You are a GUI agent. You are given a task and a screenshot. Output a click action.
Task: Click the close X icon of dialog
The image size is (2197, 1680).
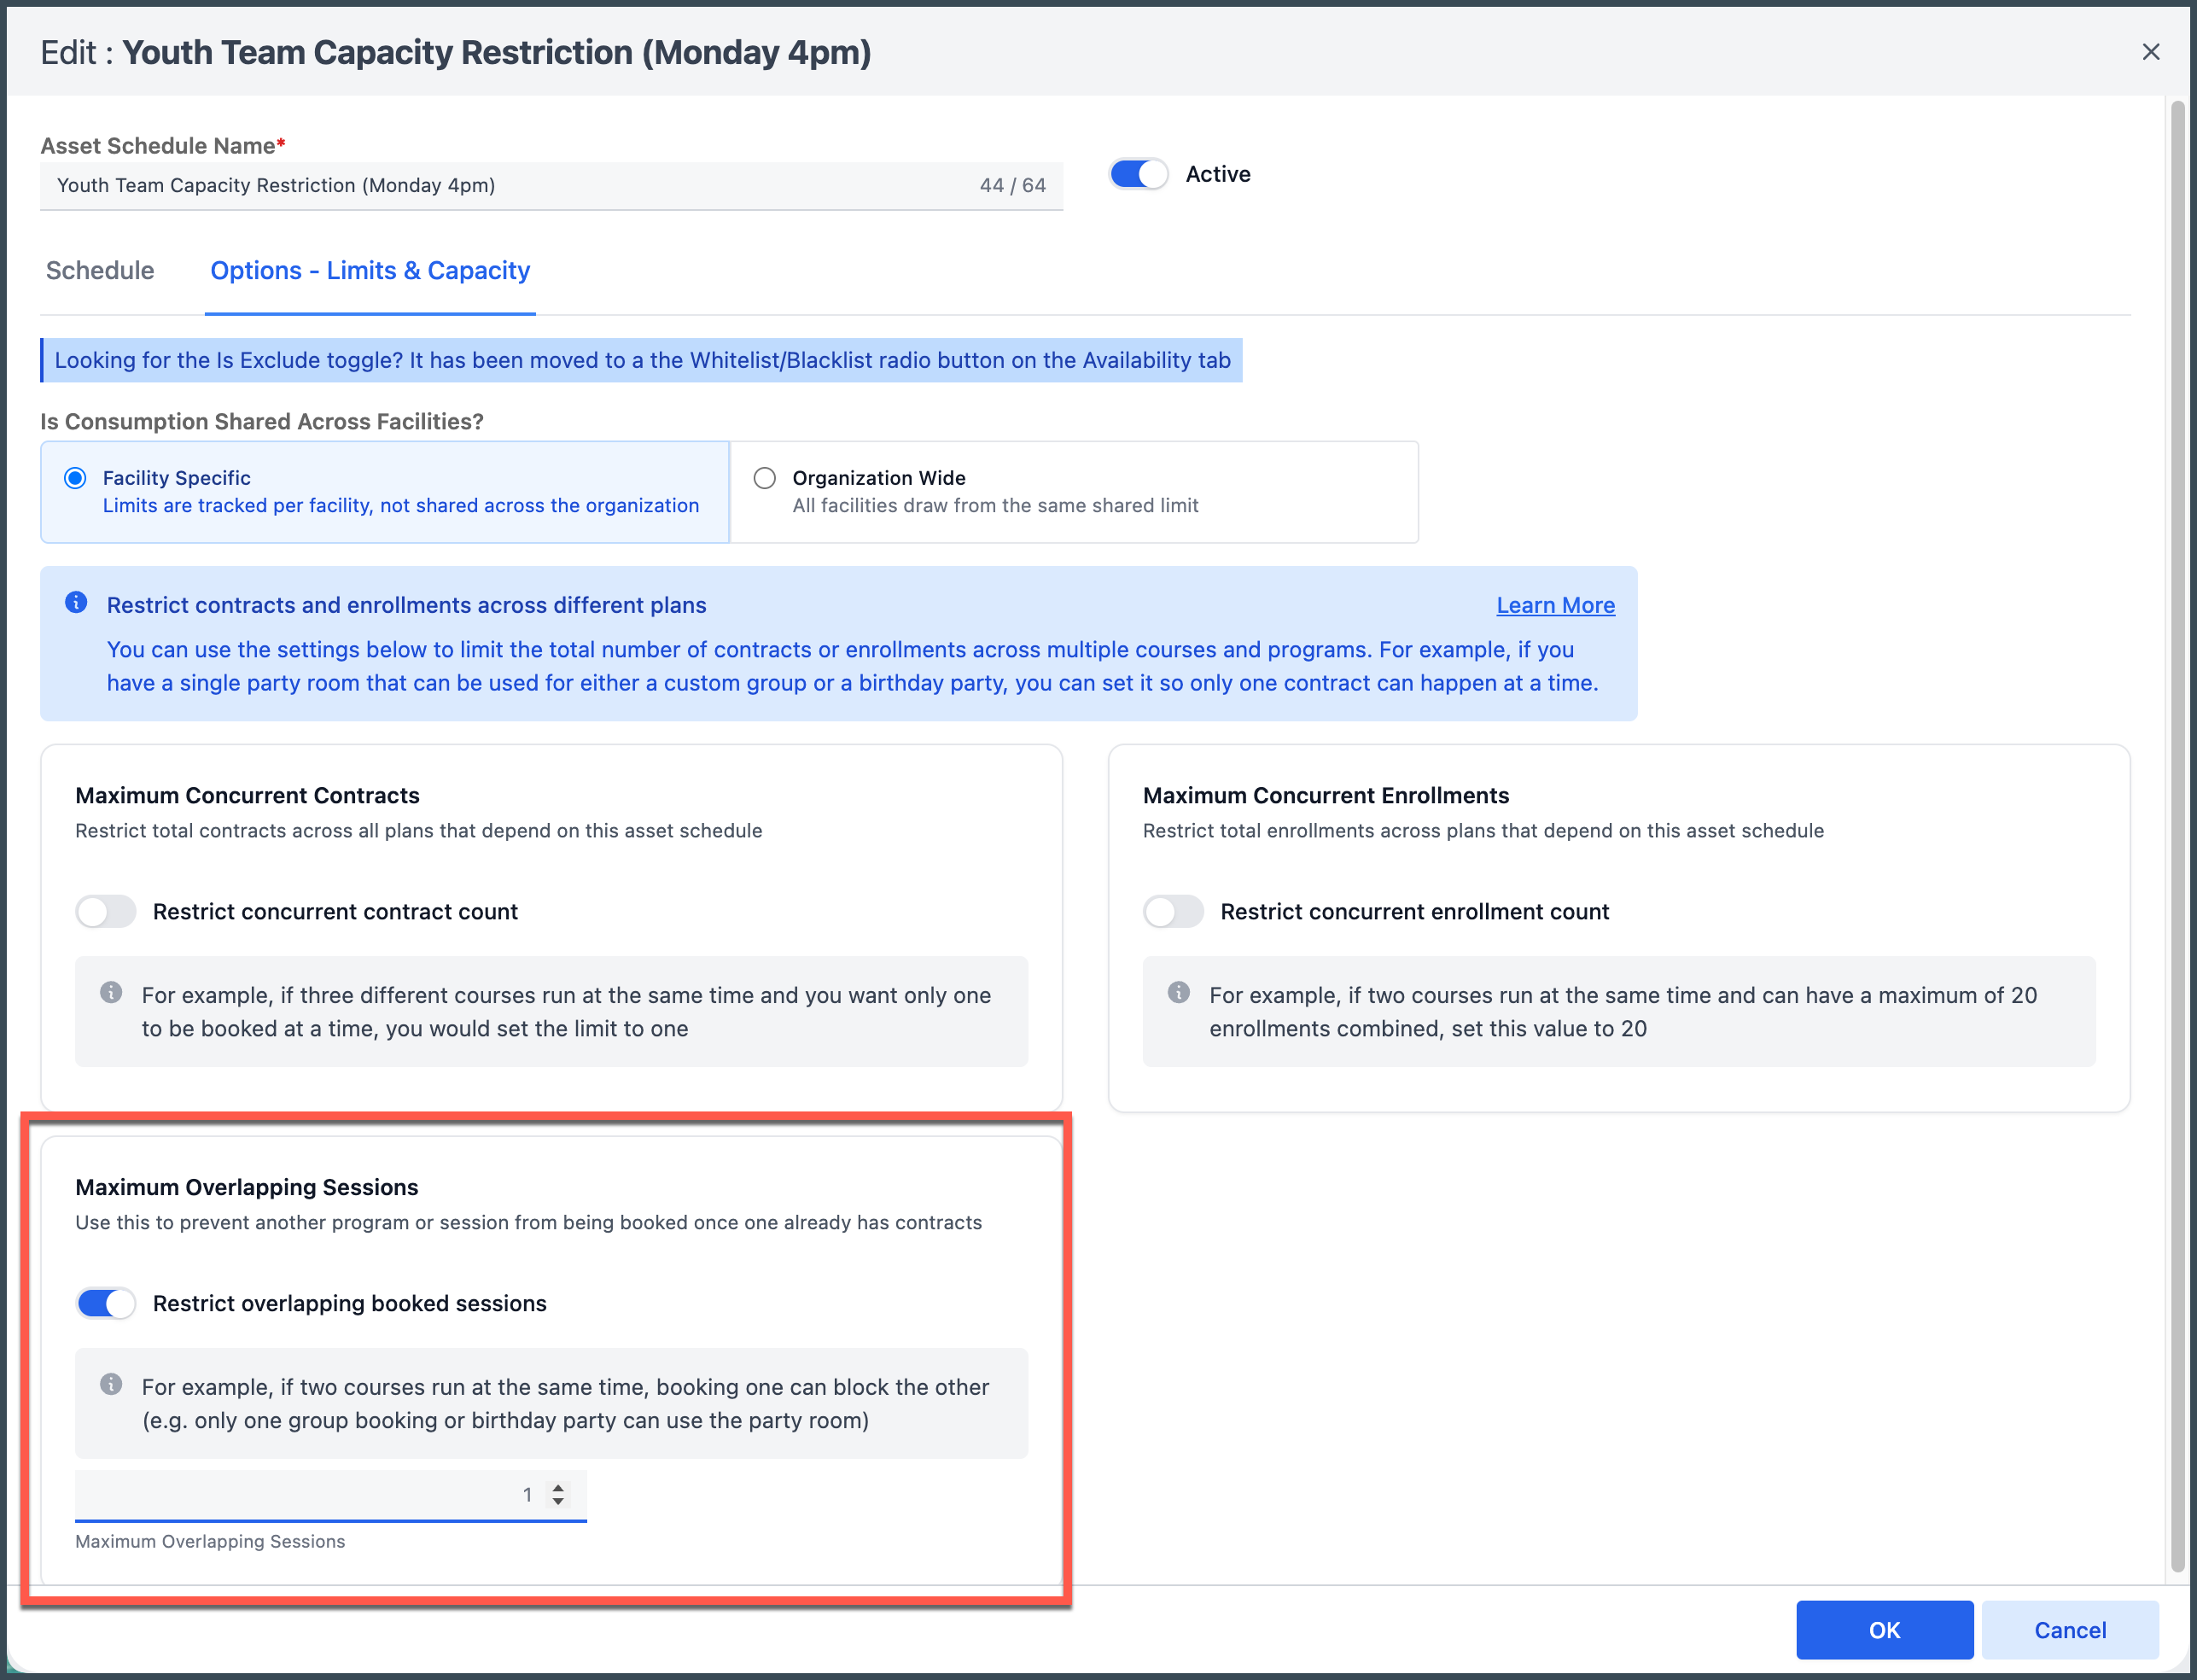point(2150,52)
